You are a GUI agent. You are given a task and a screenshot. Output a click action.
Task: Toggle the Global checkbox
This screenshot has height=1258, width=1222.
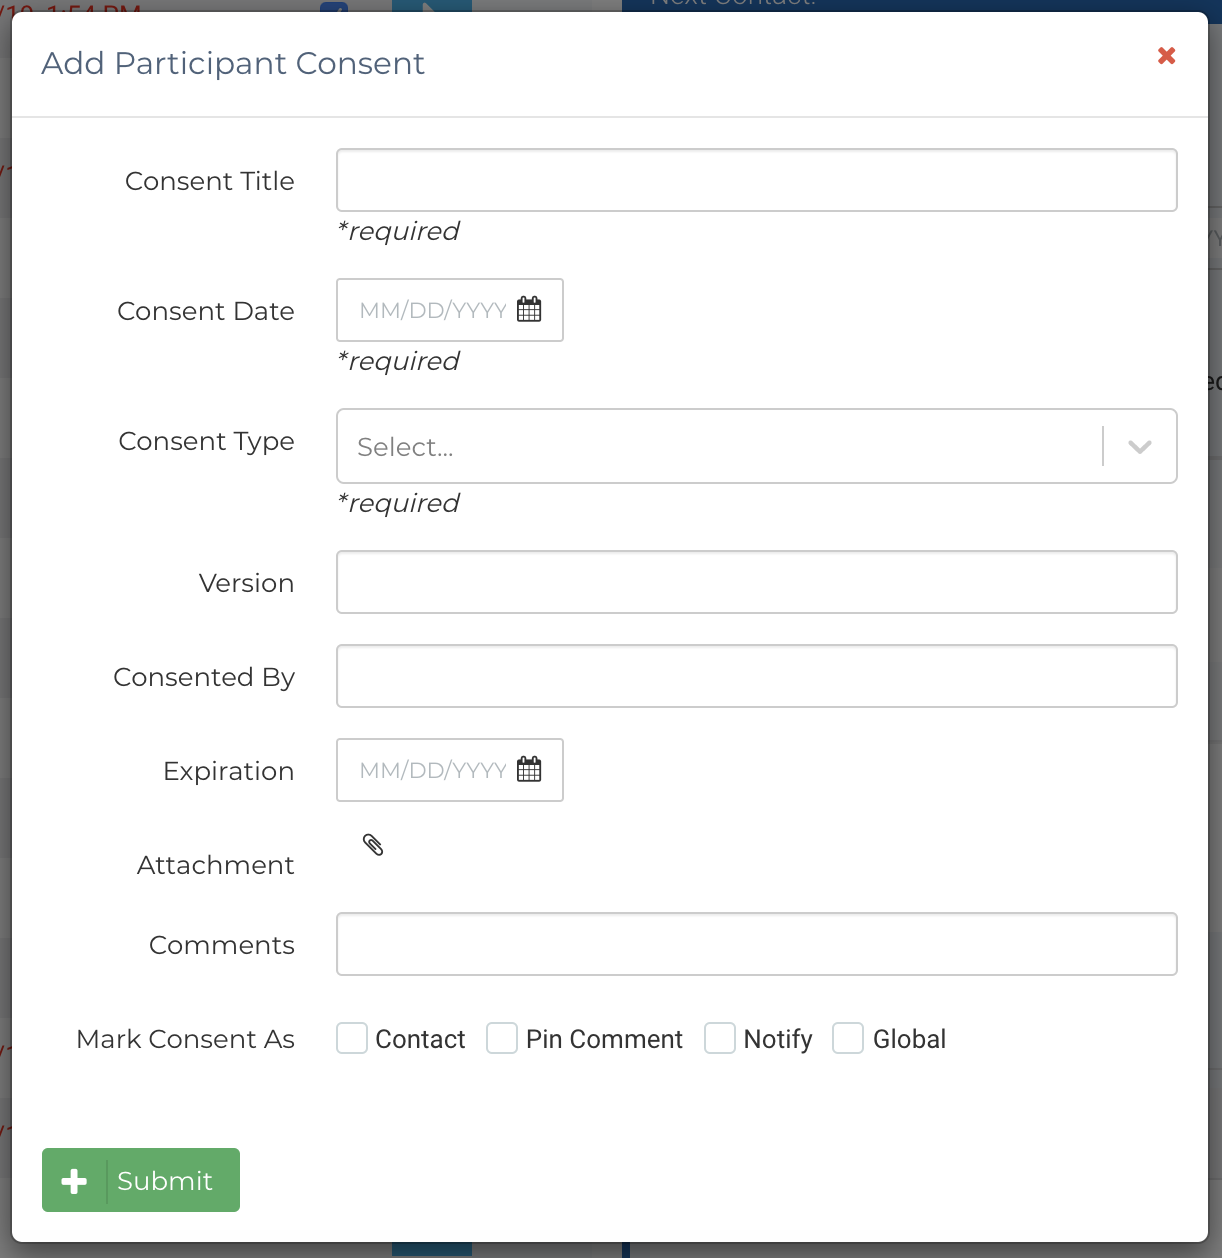click(x=848, y=1039)
